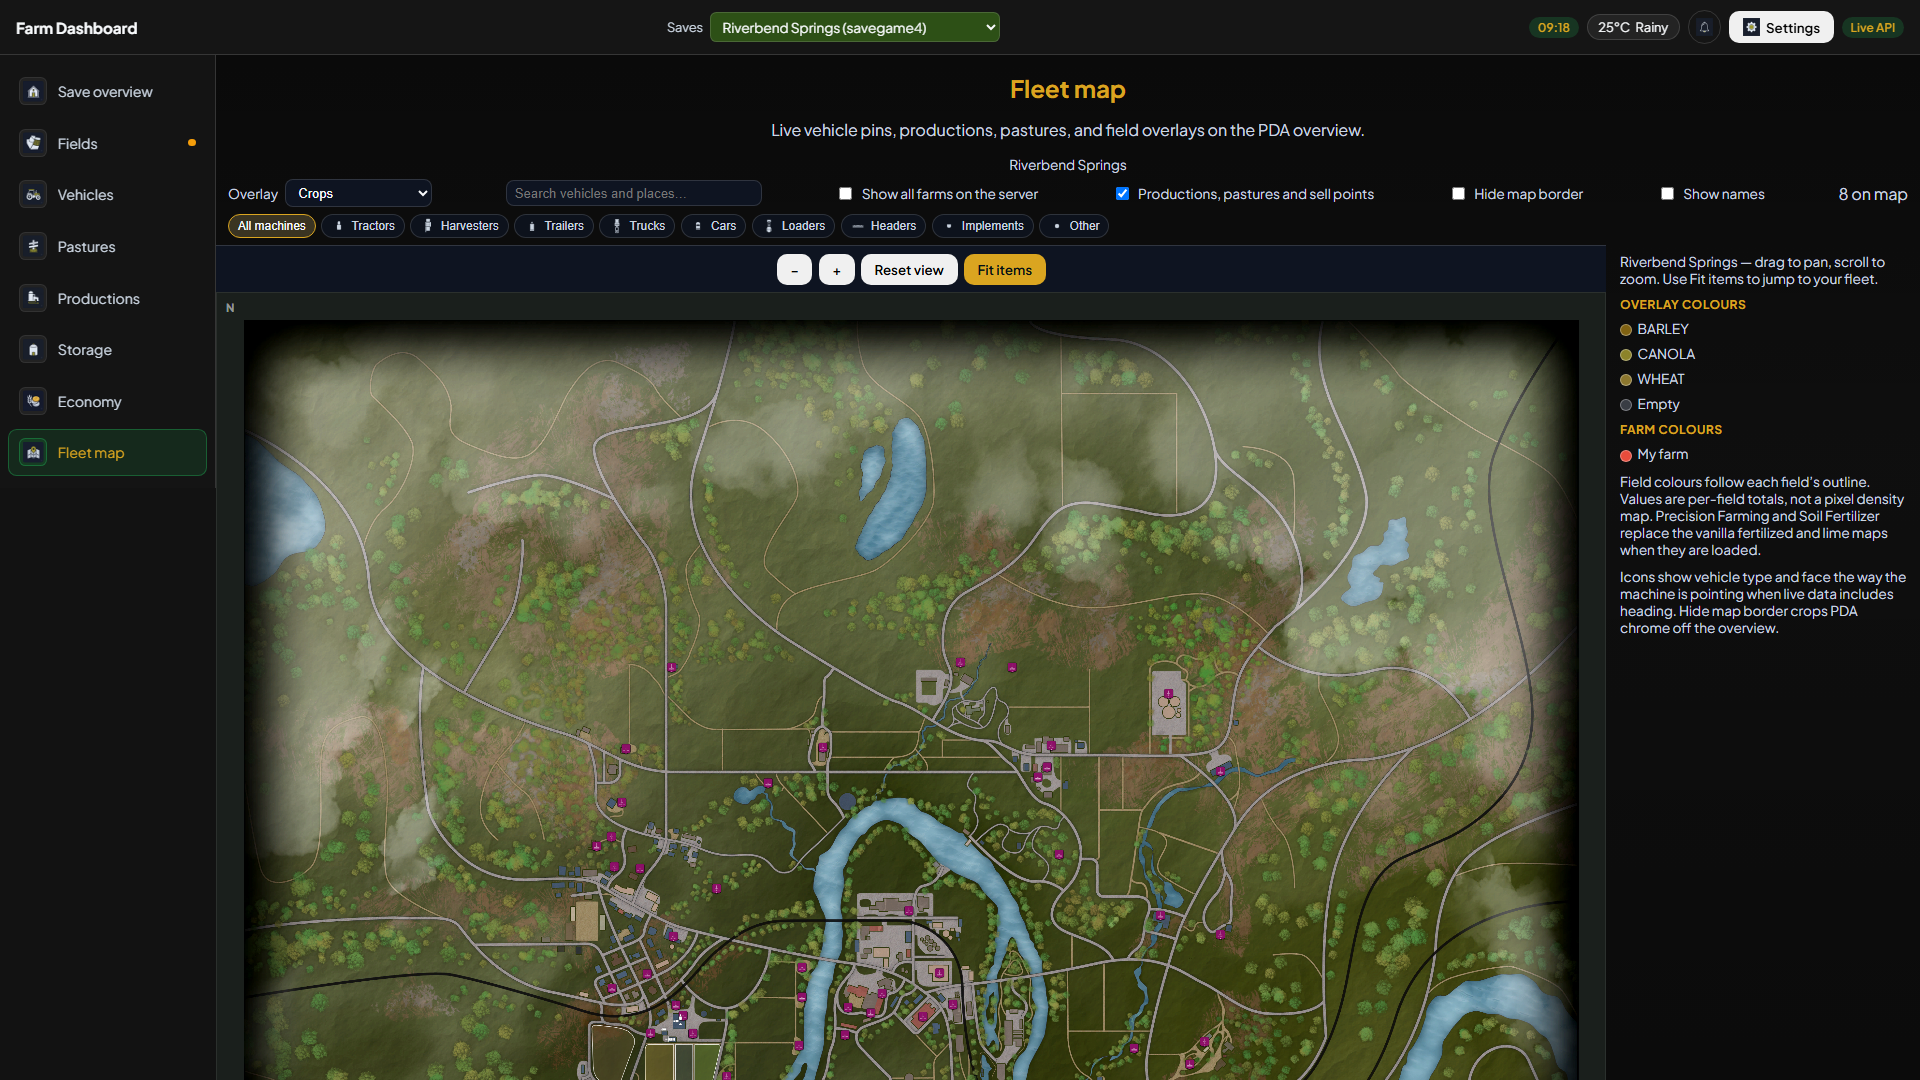Click the trailer icon in Trailers chip
Image resolution: width=1920 pixels, height=1080 pixels.
pyautogui.click(x=532, y=226)
